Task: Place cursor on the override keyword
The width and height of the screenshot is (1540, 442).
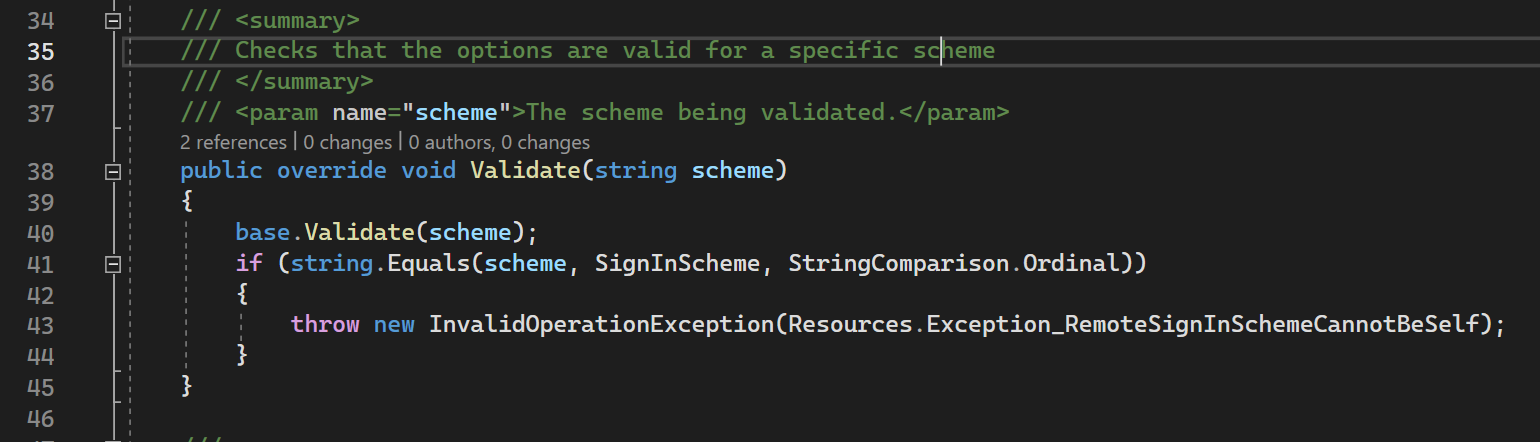Action: (x=331, y=171)
